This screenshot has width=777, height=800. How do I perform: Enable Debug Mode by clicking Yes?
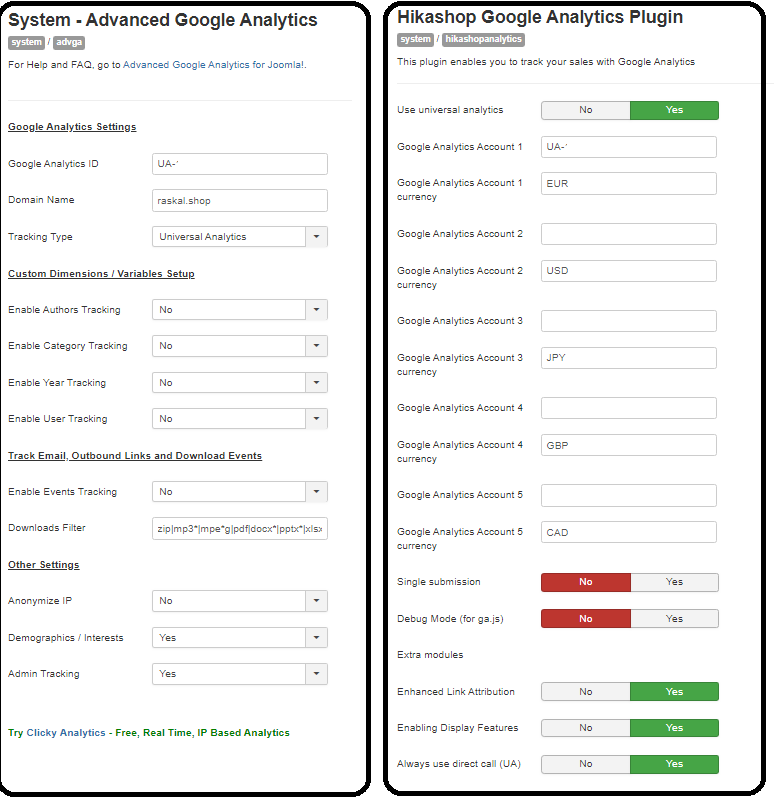point(674,619)
